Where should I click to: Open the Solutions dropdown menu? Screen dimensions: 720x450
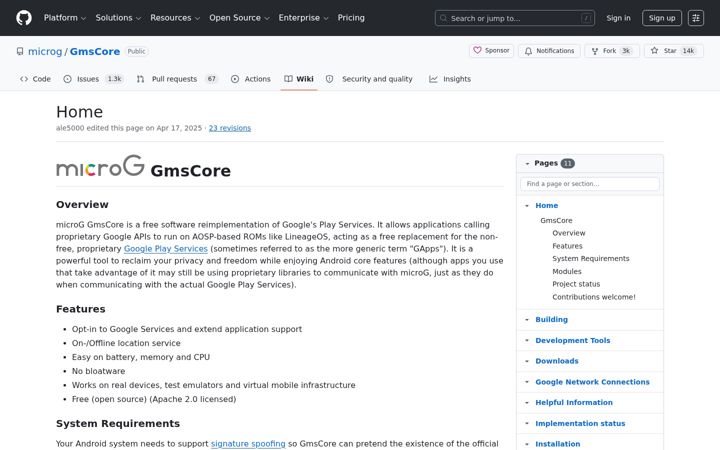[118, 18]
